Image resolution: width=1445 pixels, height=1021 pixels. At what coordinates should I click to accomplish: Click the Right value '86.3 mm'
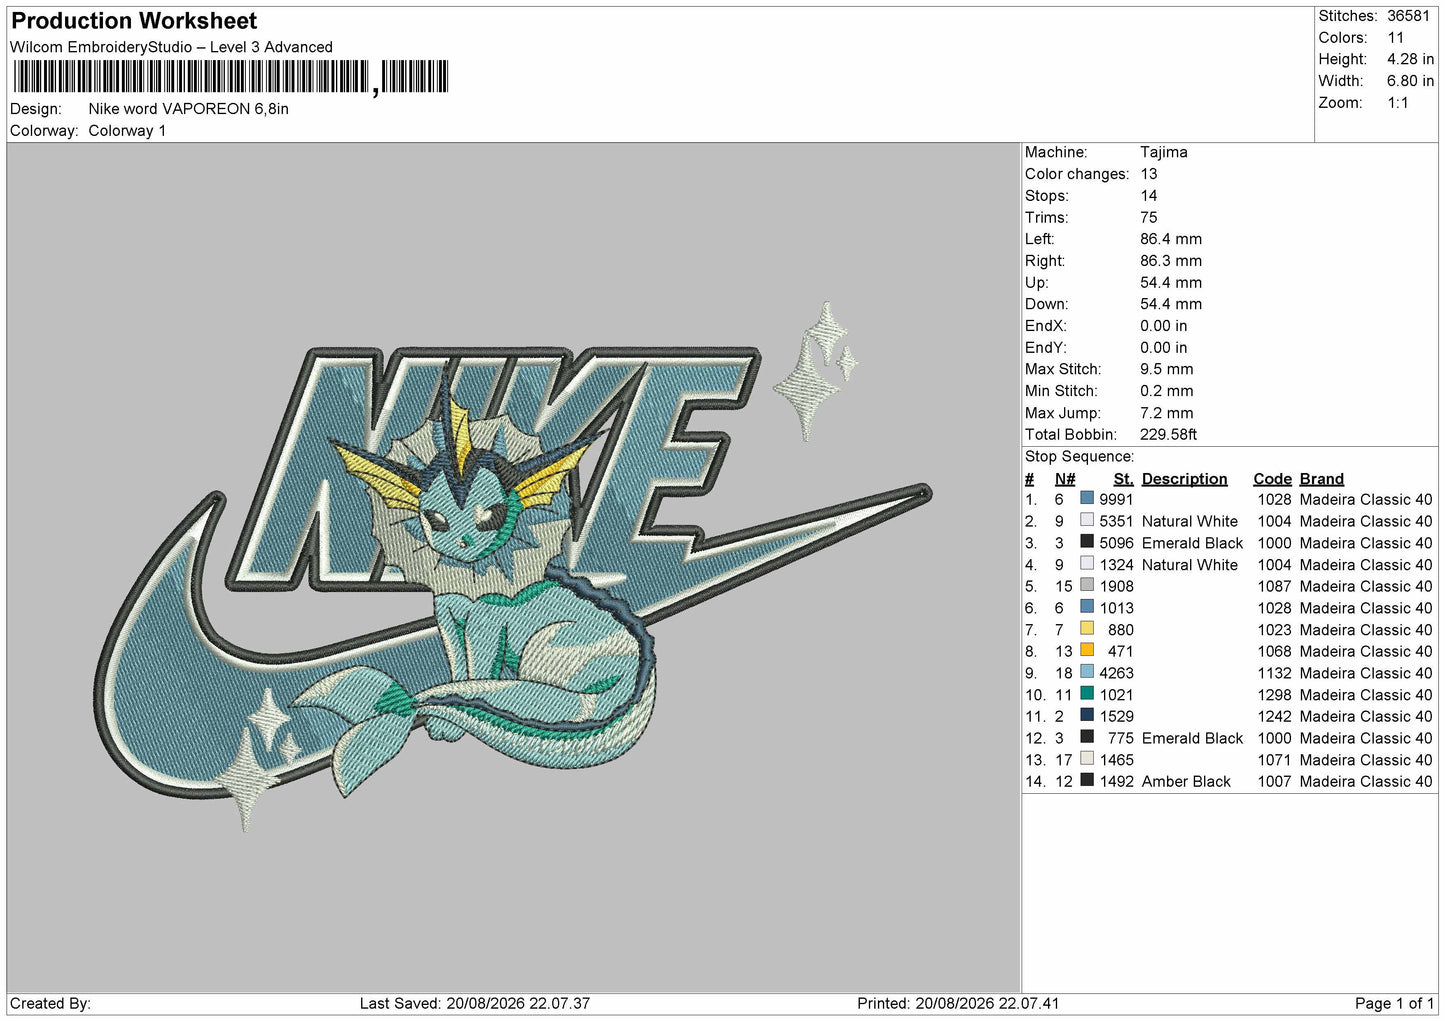(1171, 261)
